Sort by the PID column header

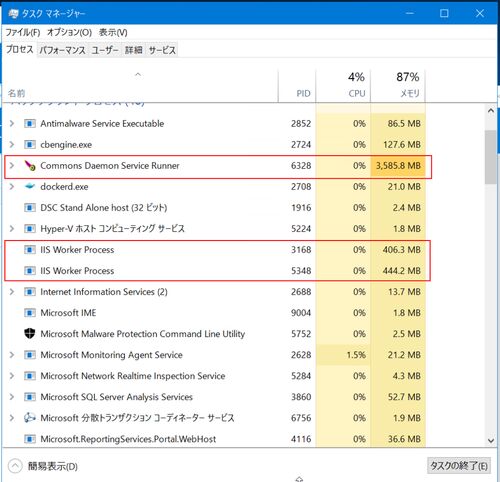tap(297, 86)
